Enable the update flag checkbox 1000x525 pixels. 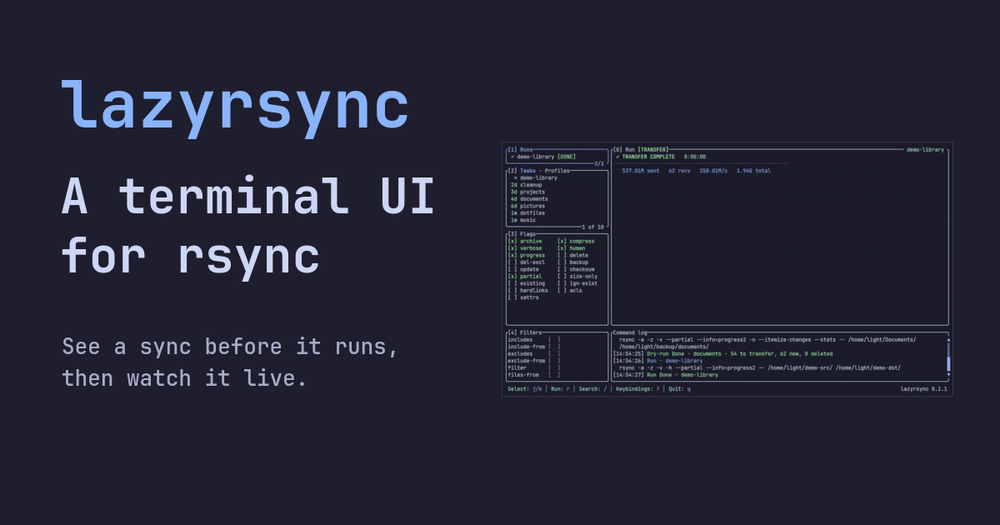512,269
